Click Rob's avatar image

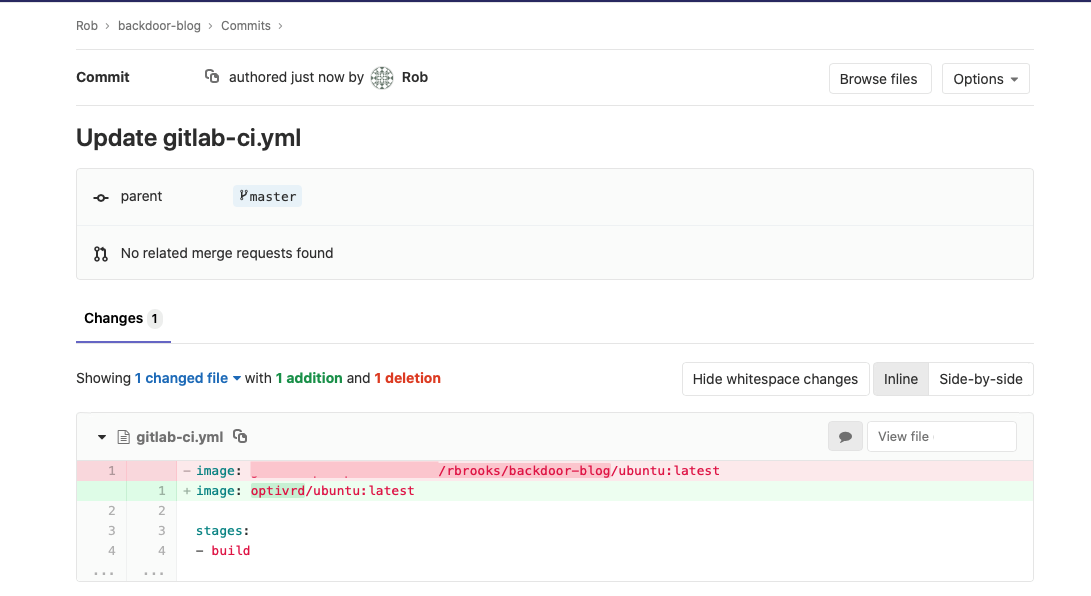(382, 78)
